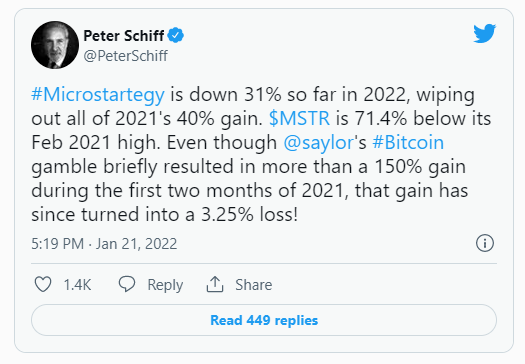Open the @PeterSchiff handle link

click(126, 56)
